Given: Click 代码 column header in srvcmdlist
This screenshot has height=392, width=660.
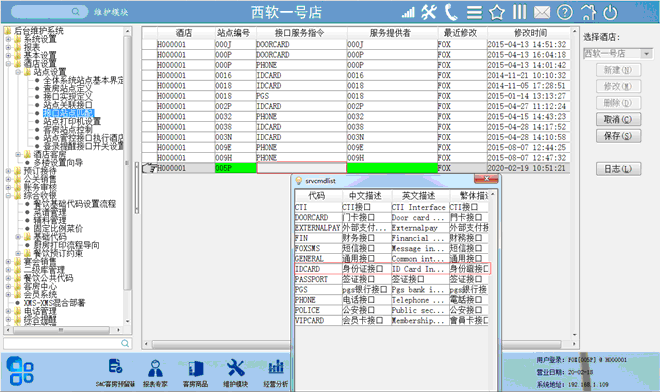Looking at the screenshot, I should (318, 196).
